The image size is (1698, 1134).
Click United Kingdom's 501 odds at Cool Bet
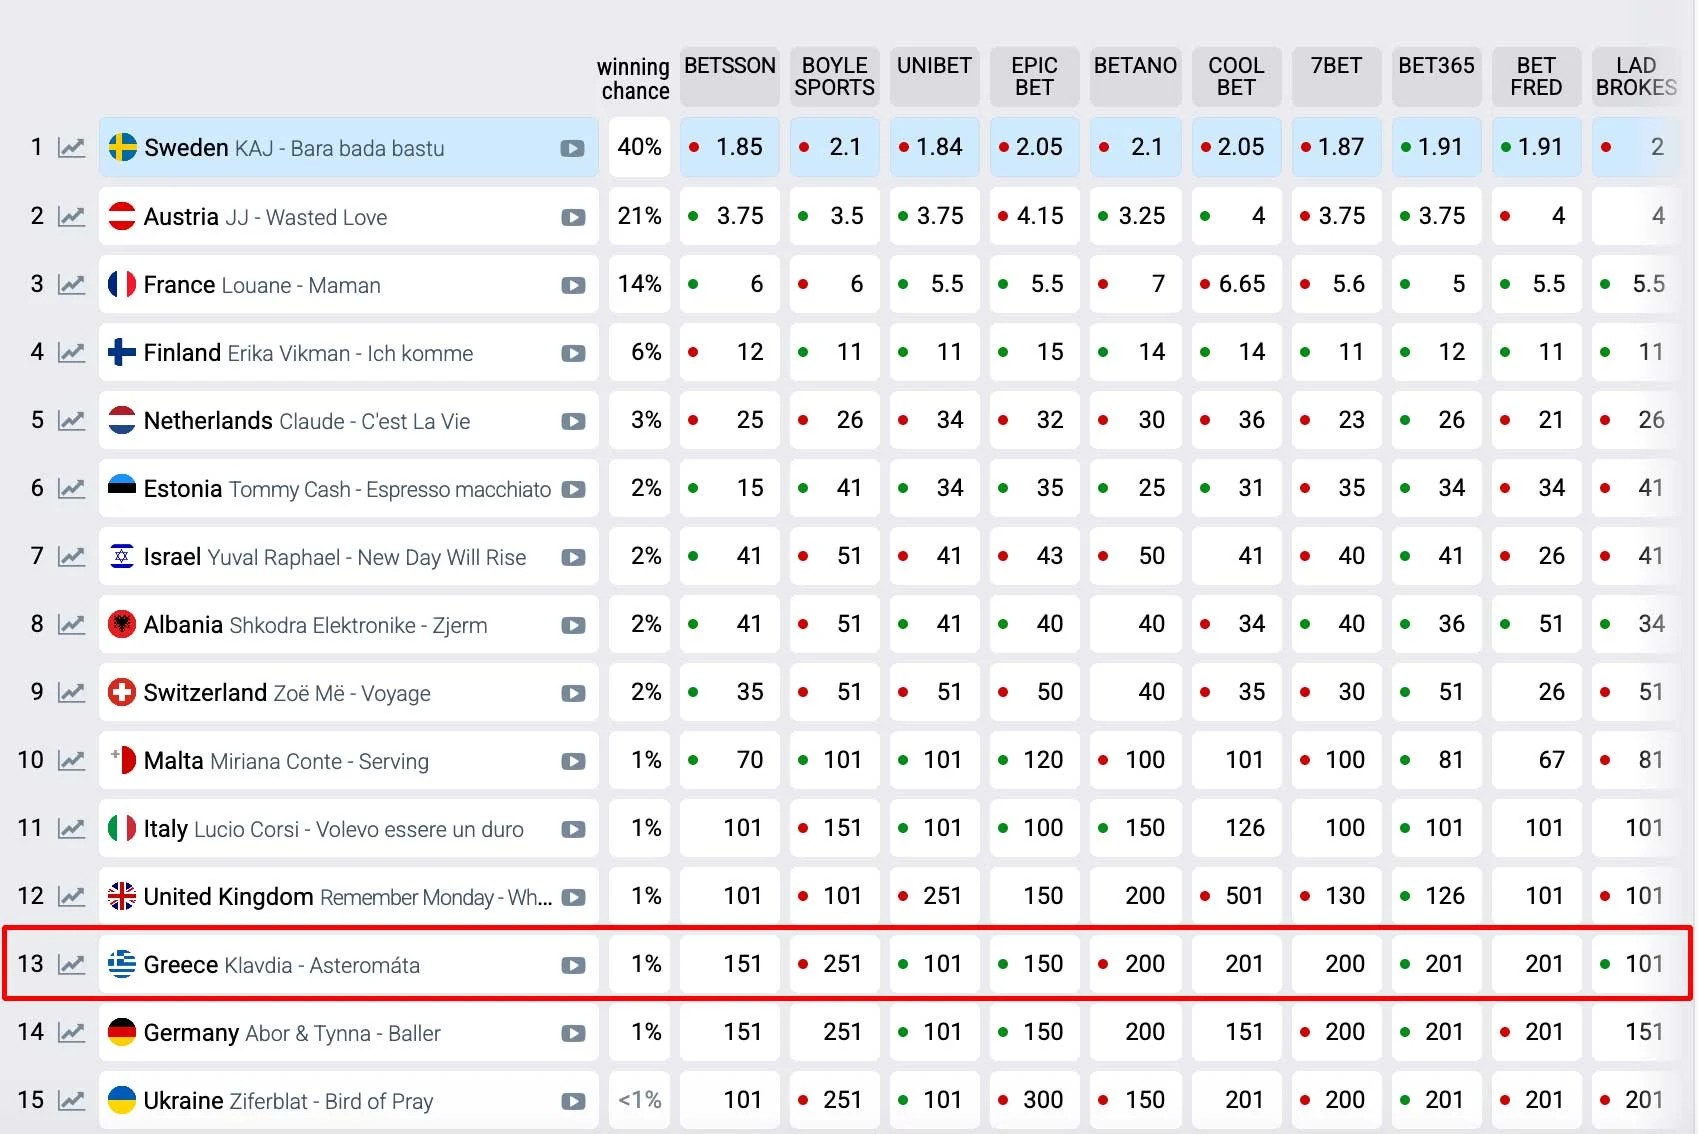[1237, 896]
